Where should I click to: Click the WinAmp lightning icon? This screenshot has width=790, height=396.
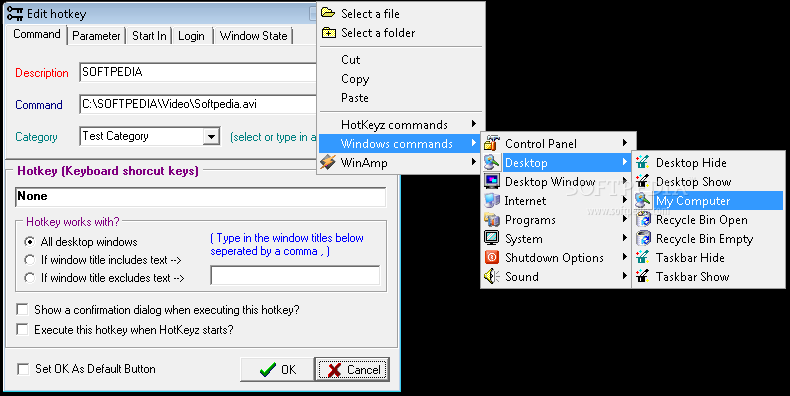click(328, 162)
